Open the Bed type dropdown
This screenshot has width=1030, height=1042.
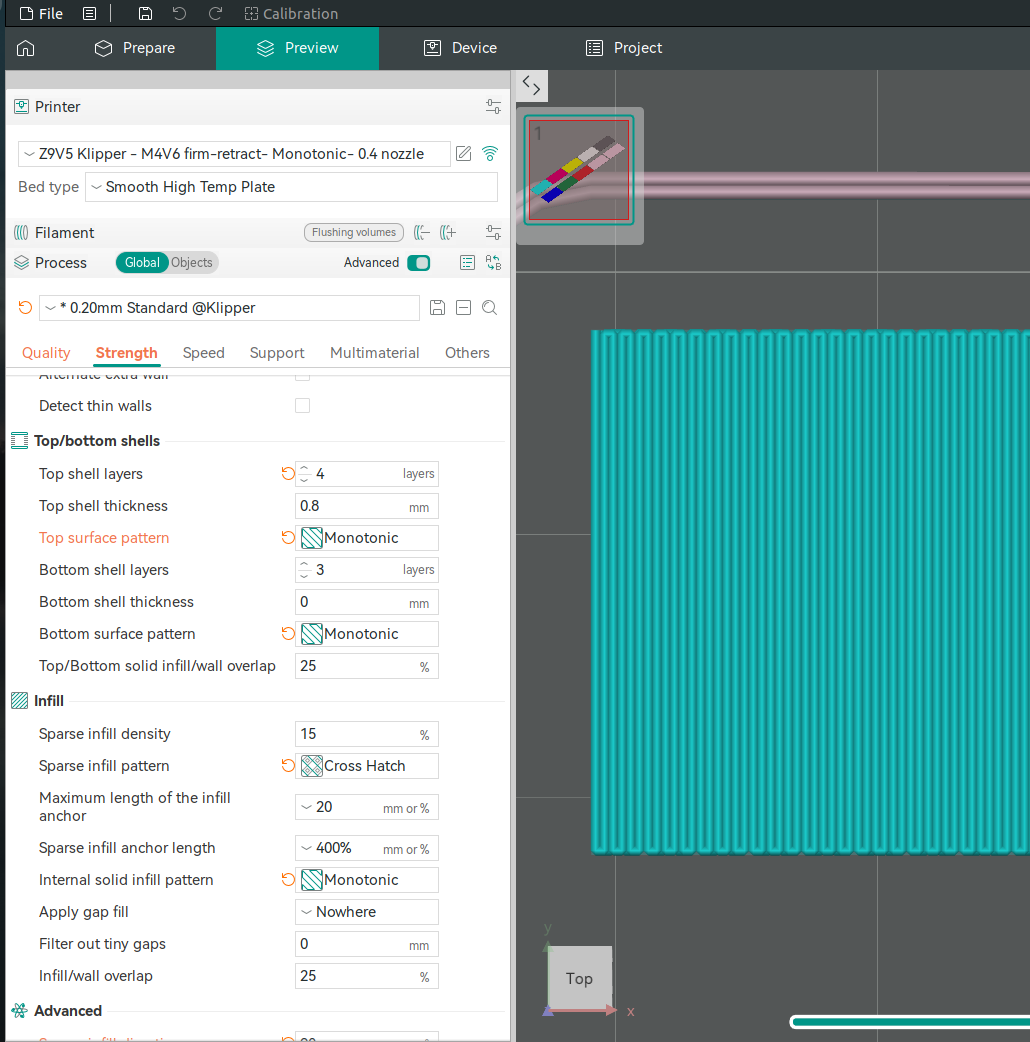291,187
